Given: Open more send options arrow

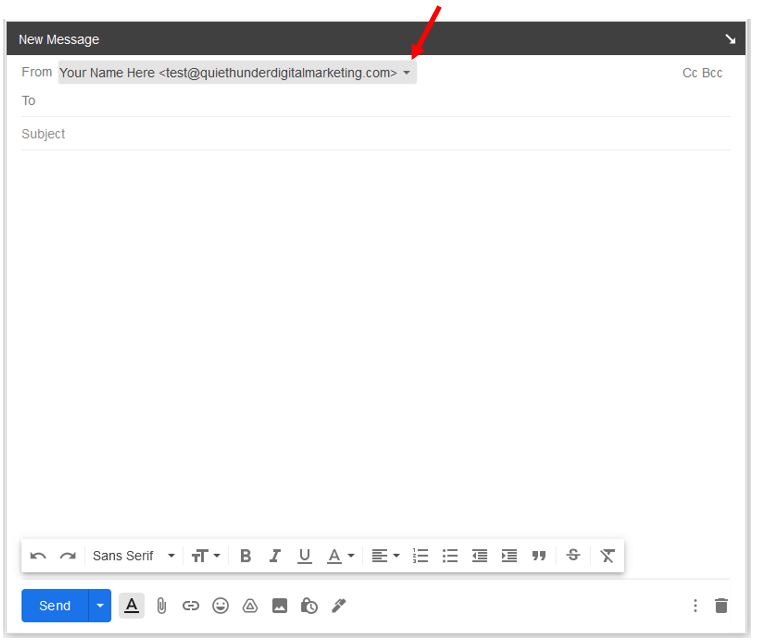Looking at the screenshot, I should (100, 606).
